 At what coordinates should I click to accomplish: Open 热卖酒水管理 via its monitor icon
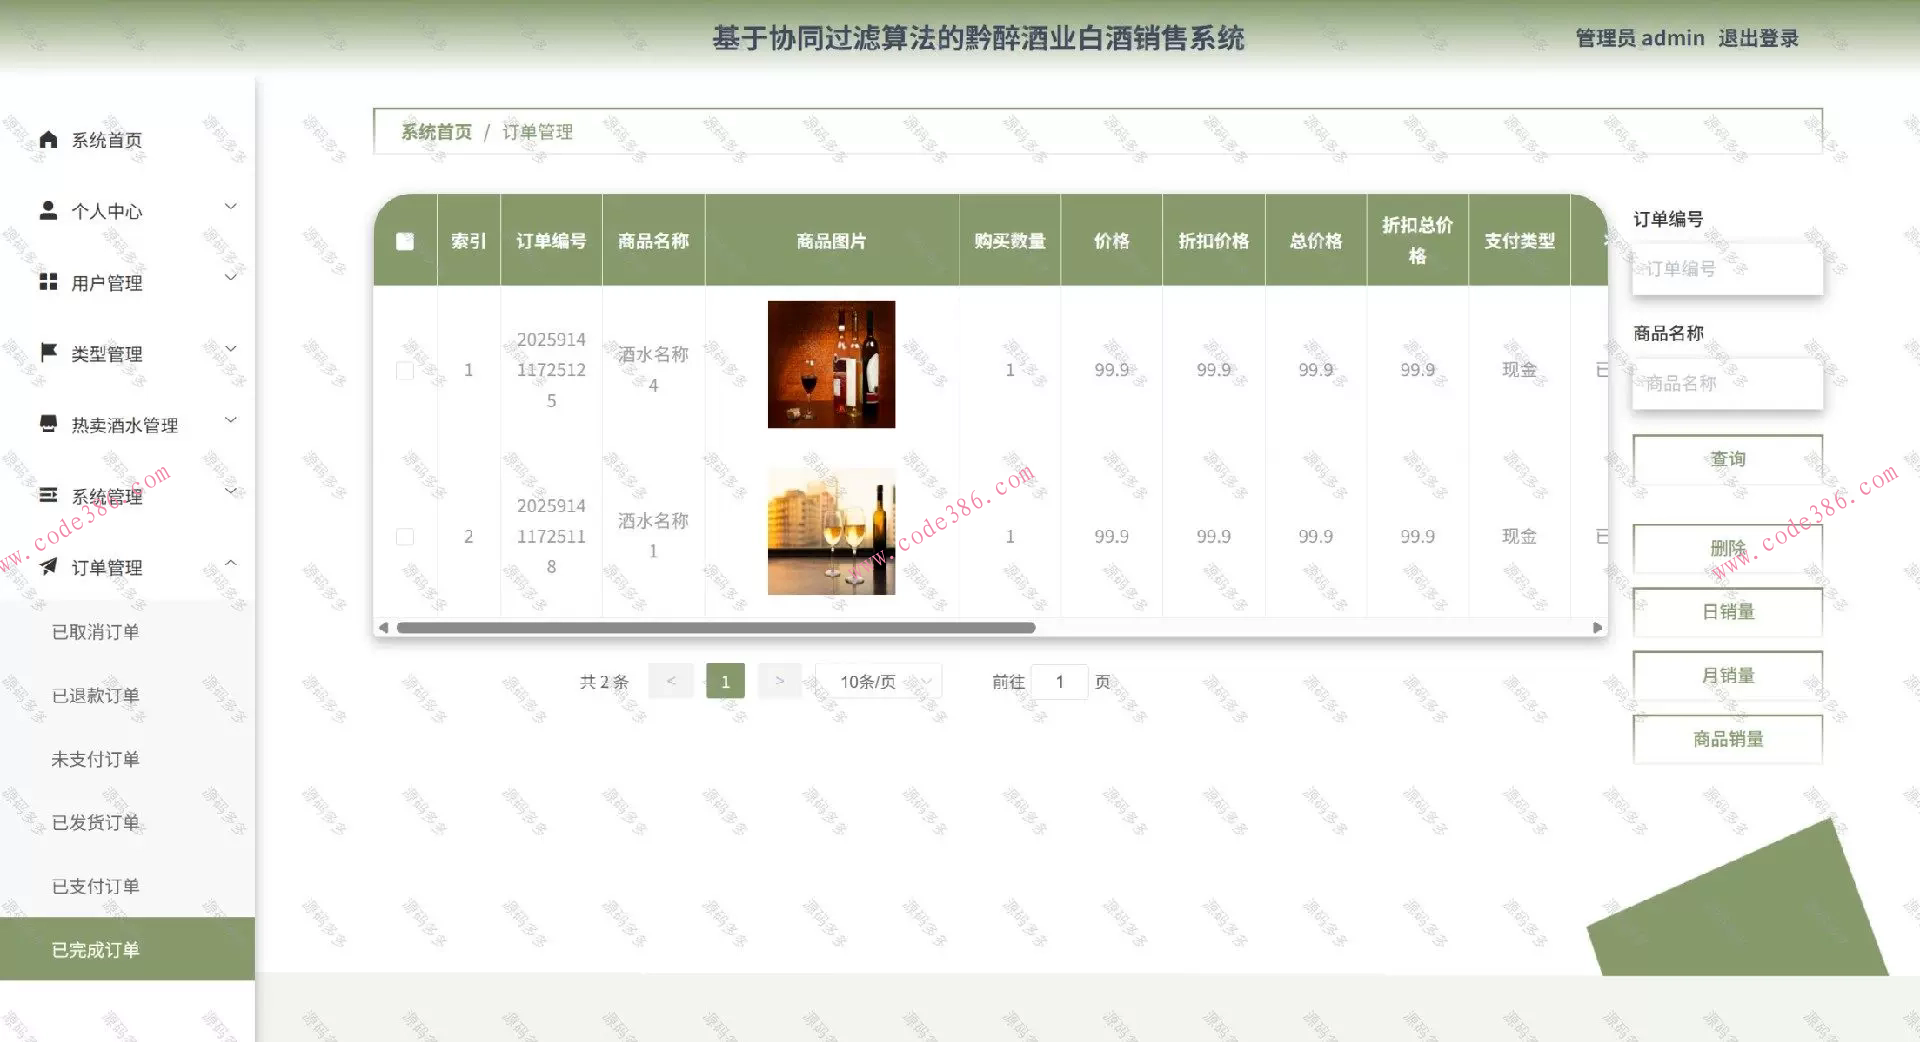tap(47, 424)
